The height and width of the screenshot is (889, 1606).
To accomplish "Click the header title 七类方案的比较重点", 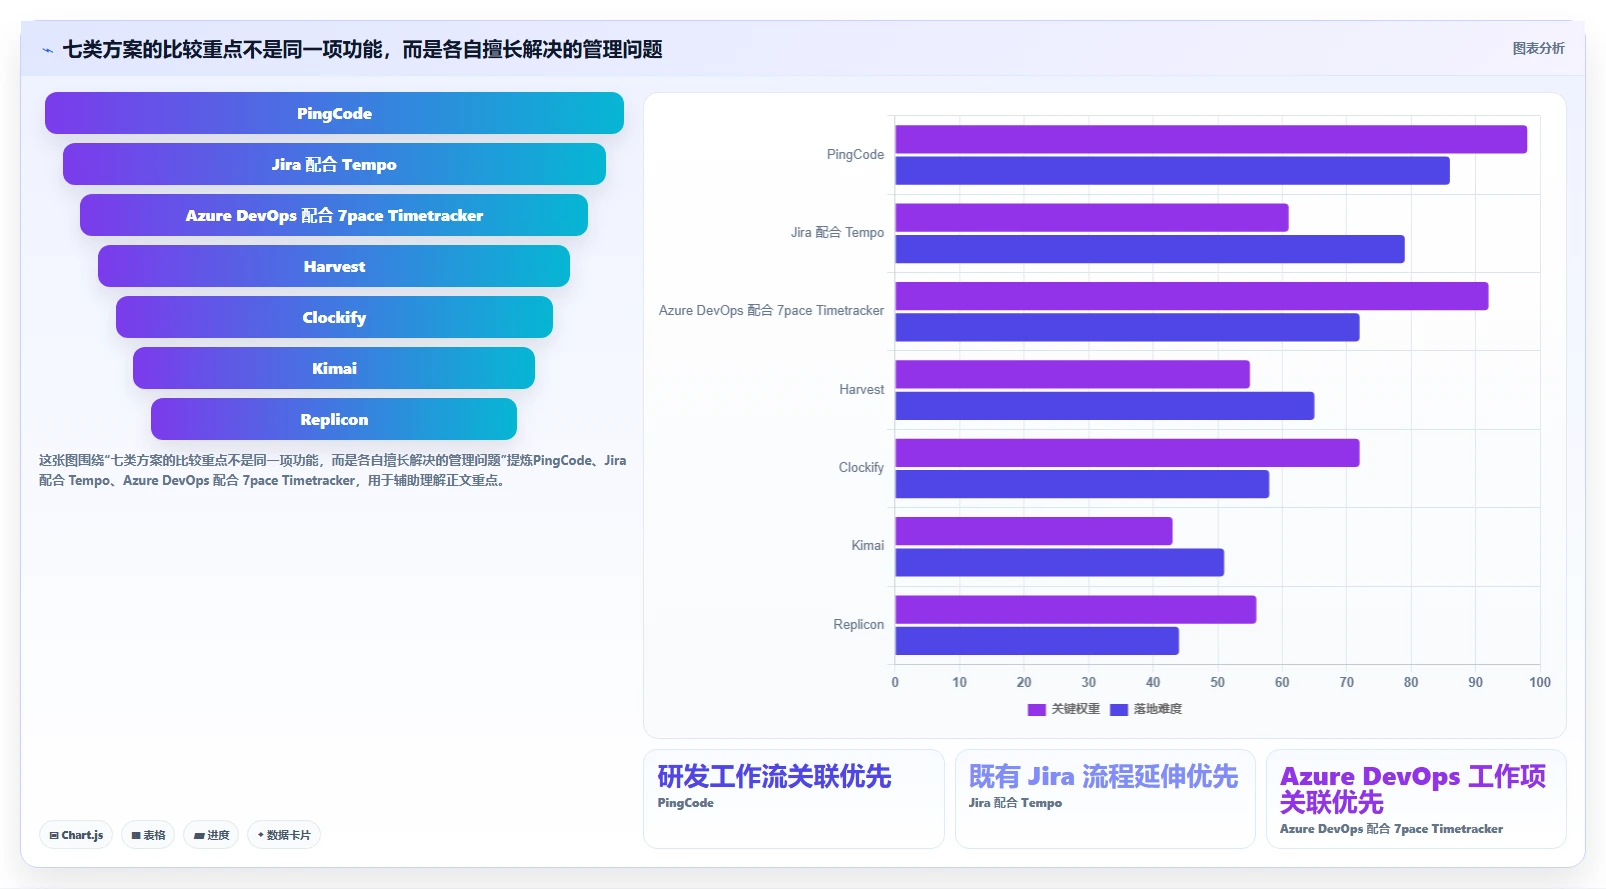I will pos(362,50).
